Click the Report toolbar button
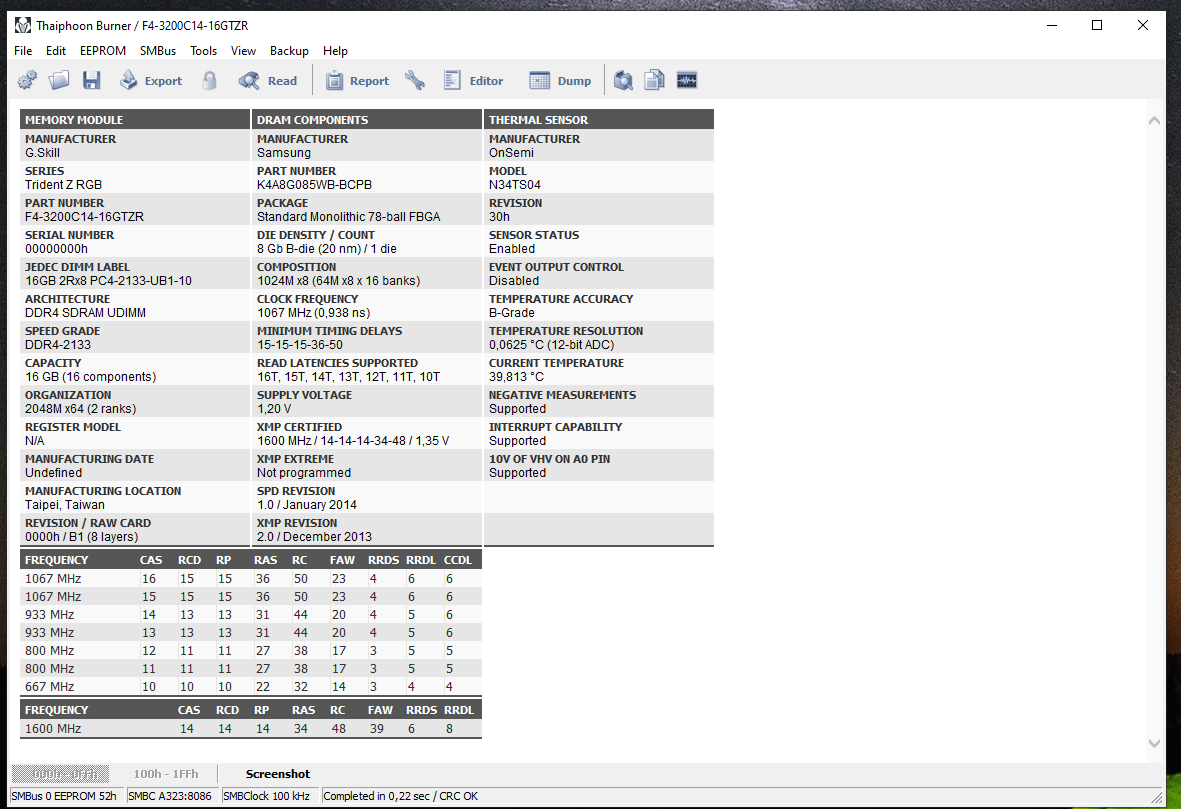Screen dimensions: 1181x809 coord(357,81)
